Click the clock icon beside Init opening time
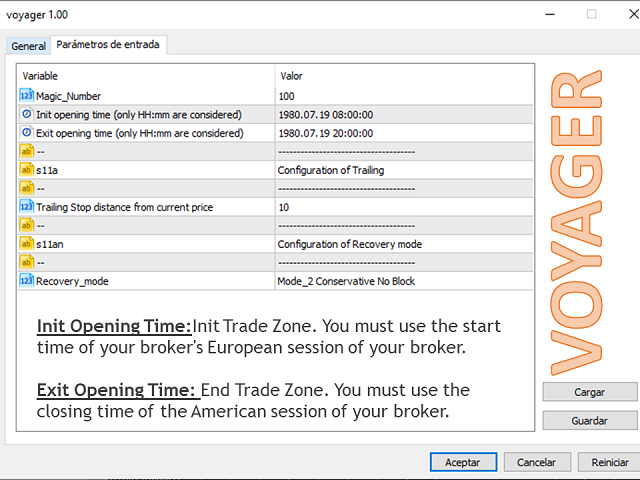The image size is (640, 480). (x=27, y=114)
